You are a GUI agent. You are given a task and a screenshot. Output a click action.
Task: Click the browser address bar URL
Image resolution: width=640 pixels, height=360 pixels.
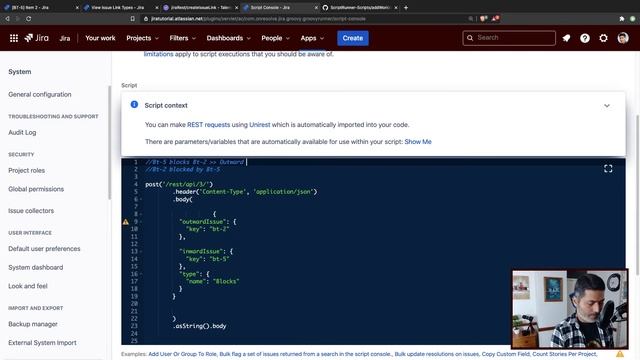coord(258,19)
